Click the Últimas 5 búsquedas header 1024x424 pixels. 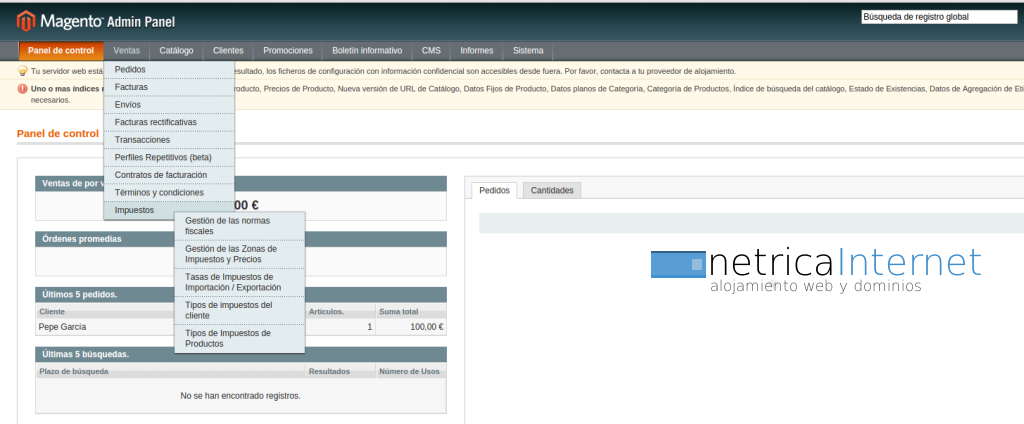coord(241,354)
